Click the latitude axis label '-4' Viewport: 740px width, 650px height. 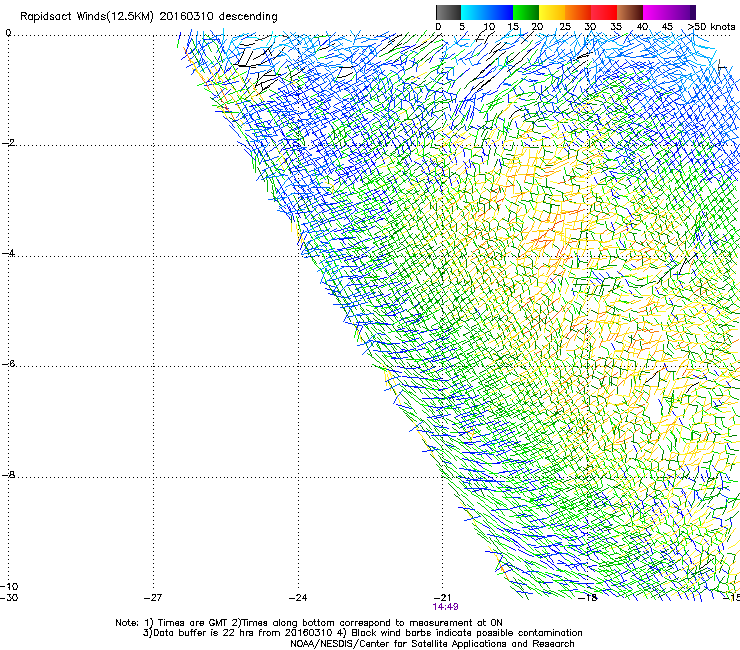pos(8,253)
